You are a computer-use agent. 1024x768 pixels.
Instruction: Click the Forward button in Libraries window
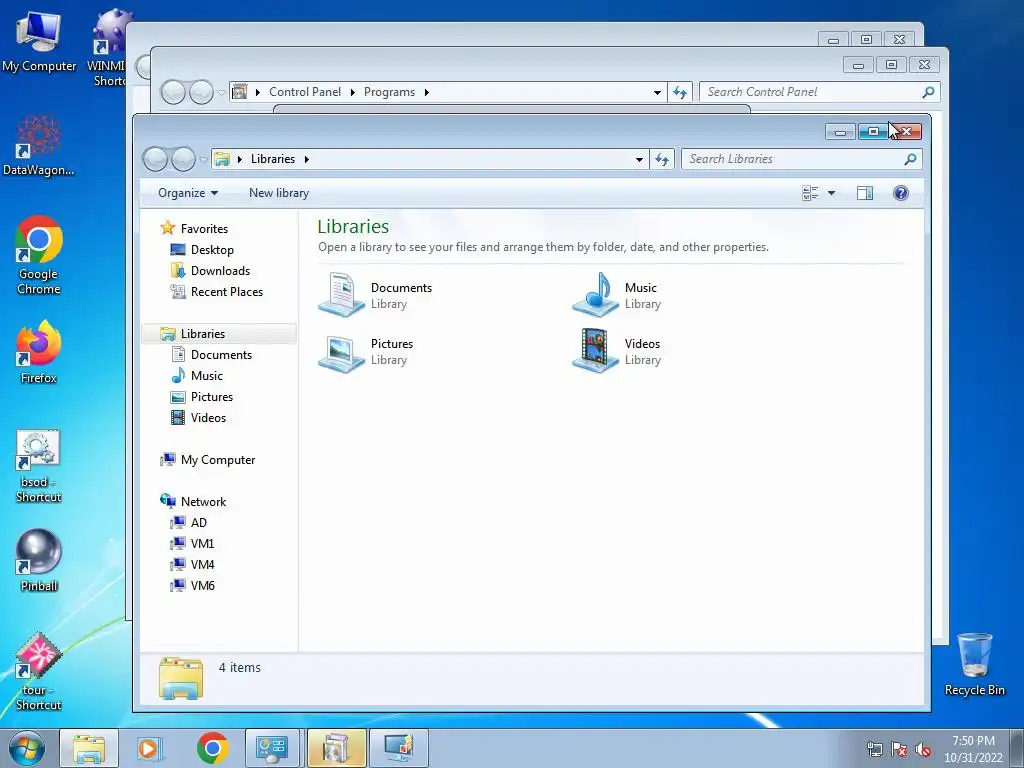[x=184, y=159]
